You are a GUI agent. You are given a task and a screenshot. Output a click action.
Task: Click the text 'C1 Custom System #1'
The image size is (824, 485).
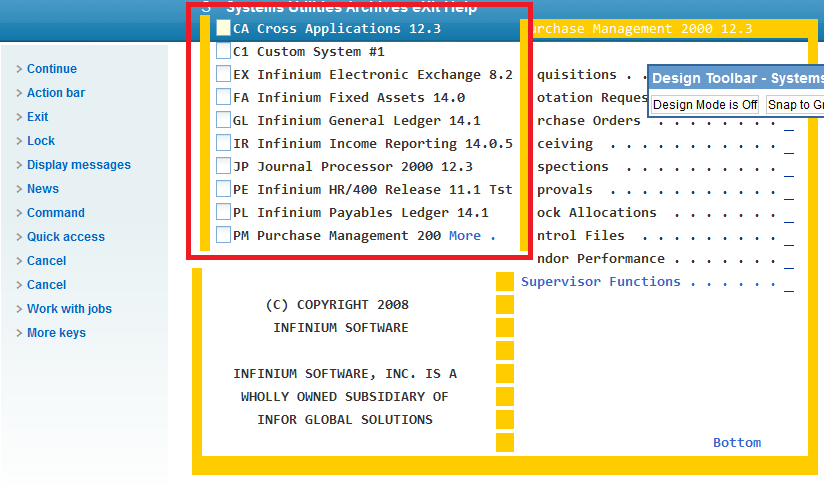[x=308, y=51]
